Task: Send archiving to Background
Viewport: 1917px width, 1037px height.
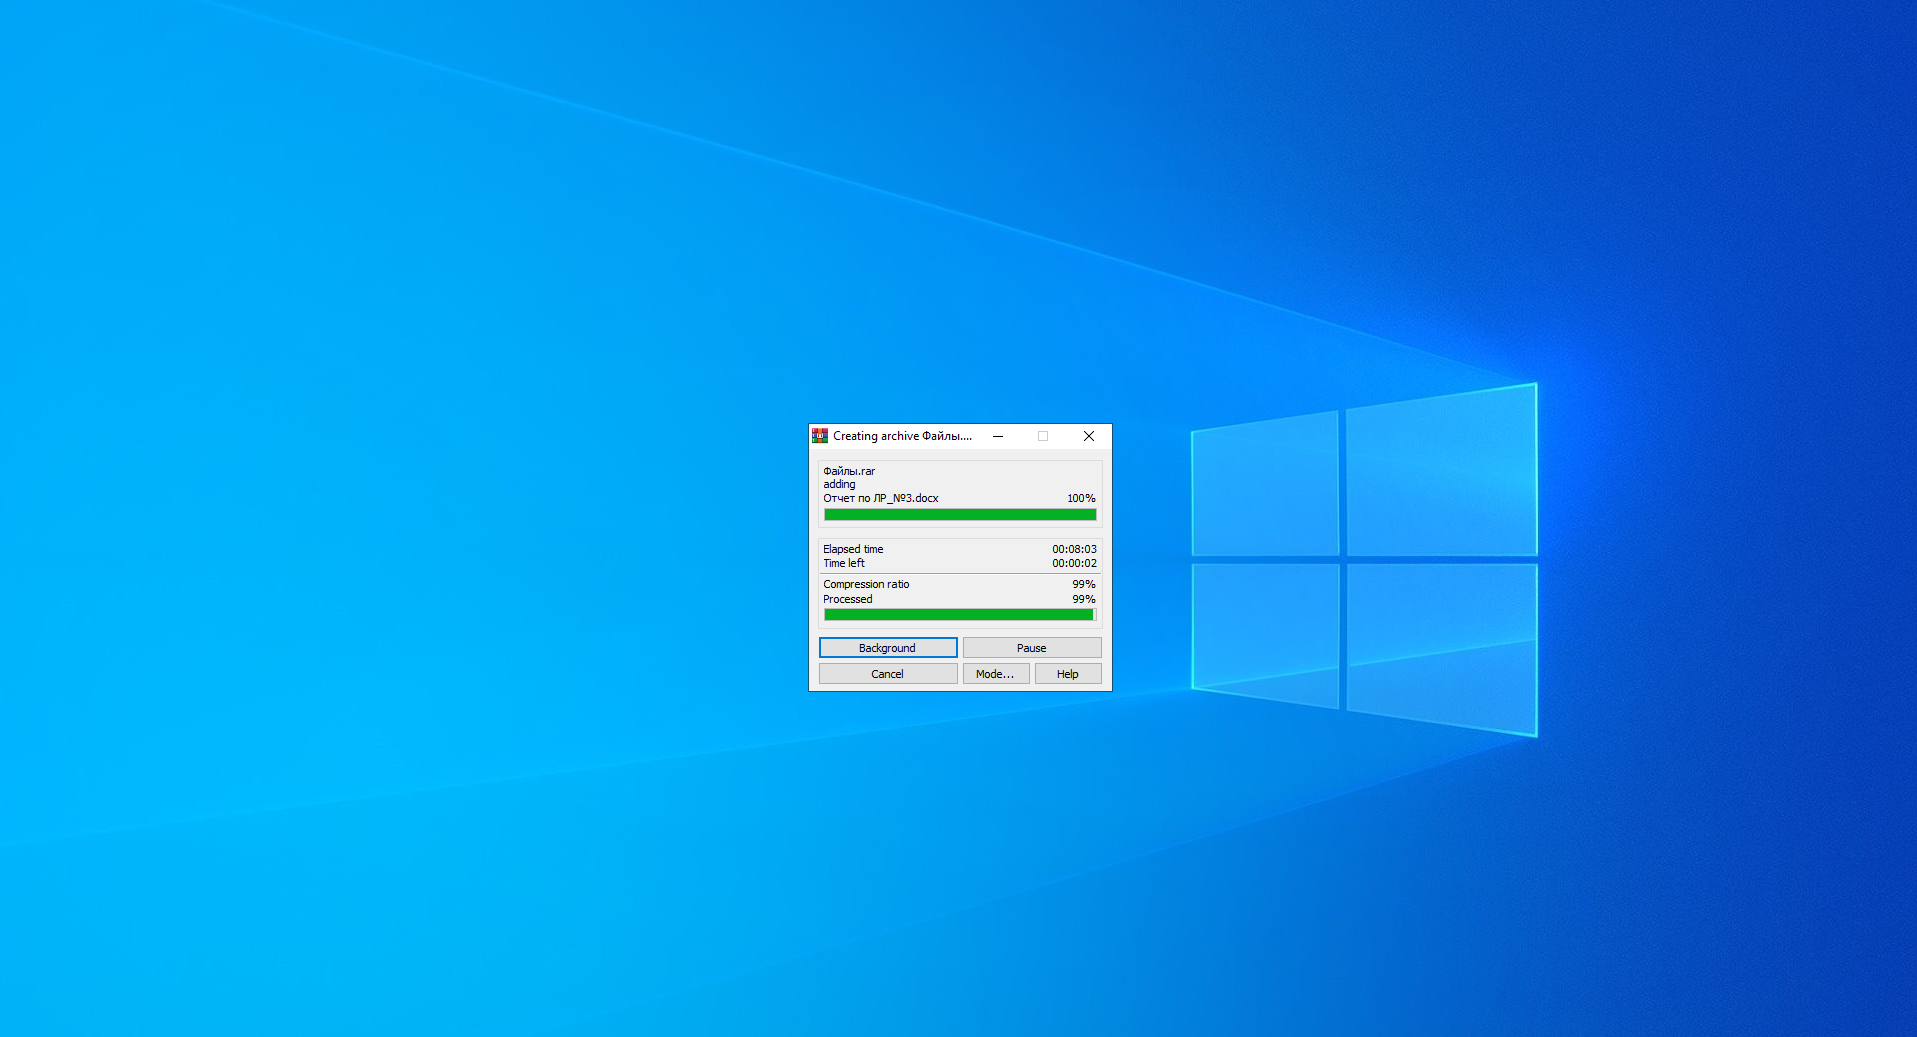Action: (888, 648)
